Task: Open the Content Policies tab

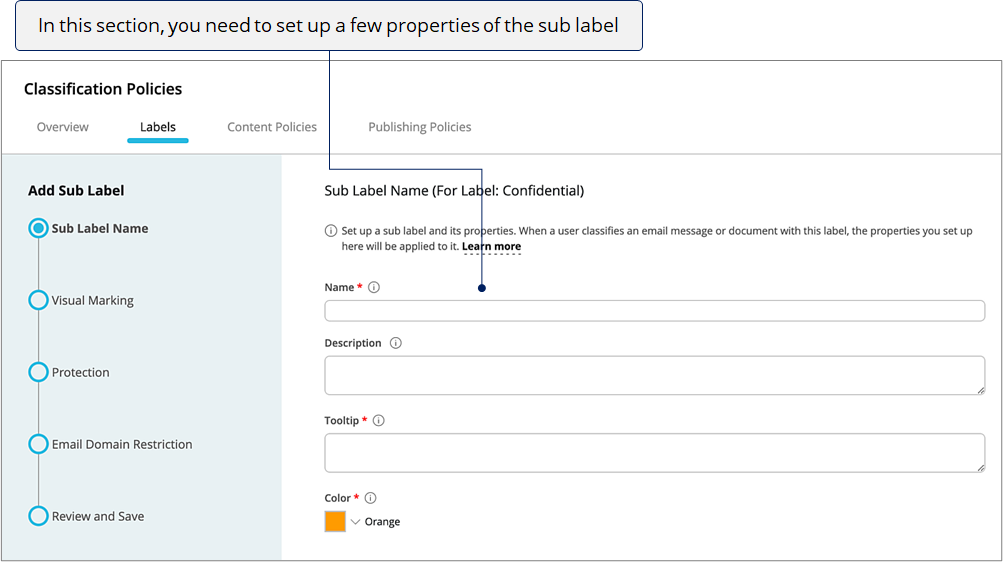Action: (x=272, y=127)
